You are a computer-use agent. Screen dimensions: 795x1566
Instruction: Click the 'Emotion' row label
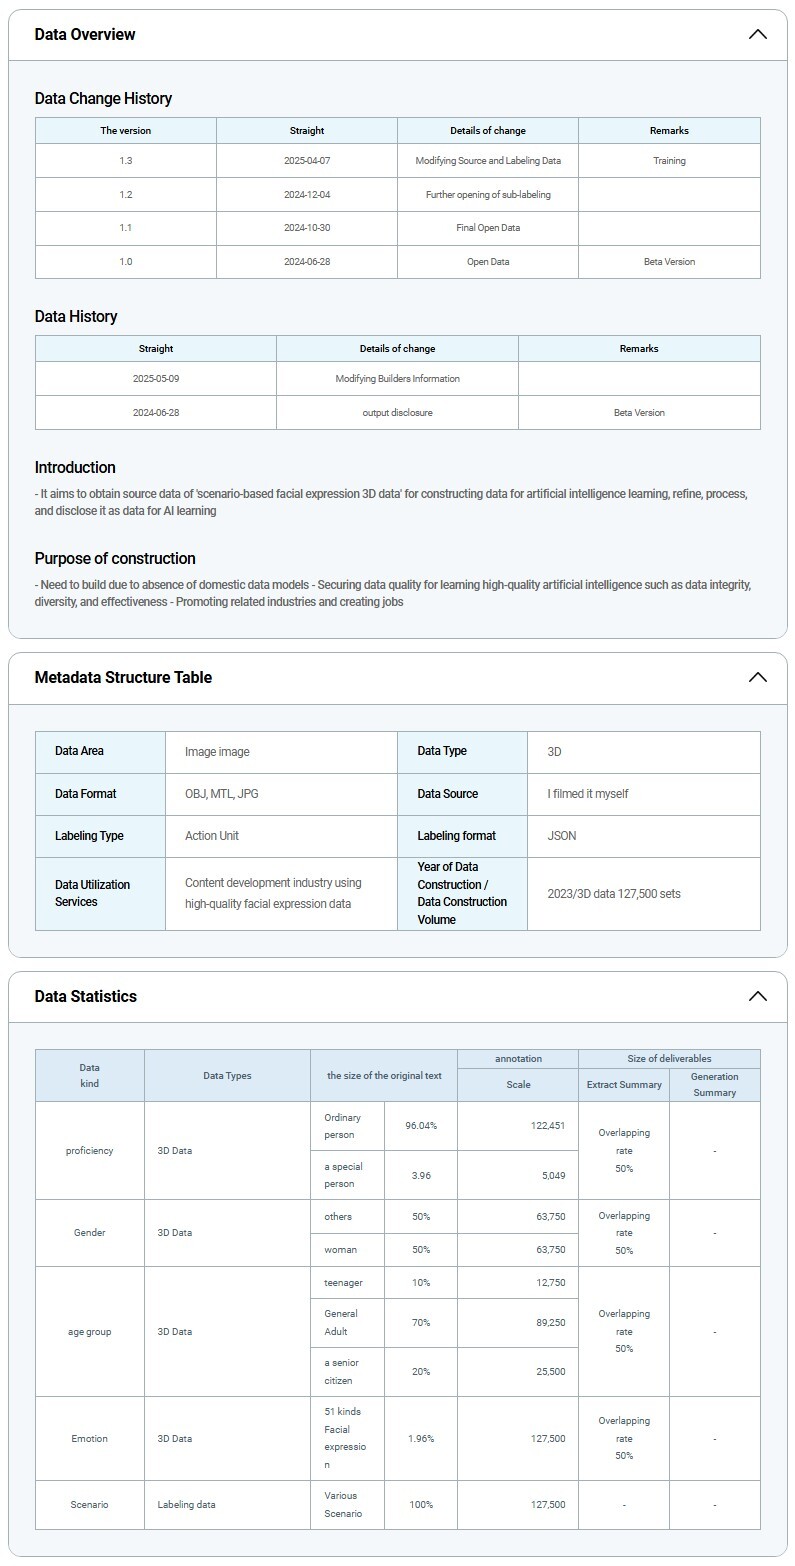[x=90, y=1439]
